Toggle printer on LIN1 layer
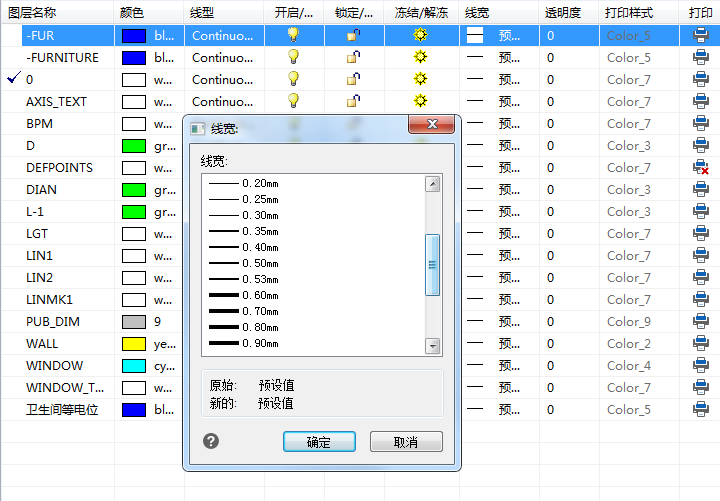The width and height of the screenshot is (720, 501). (700, 256)
